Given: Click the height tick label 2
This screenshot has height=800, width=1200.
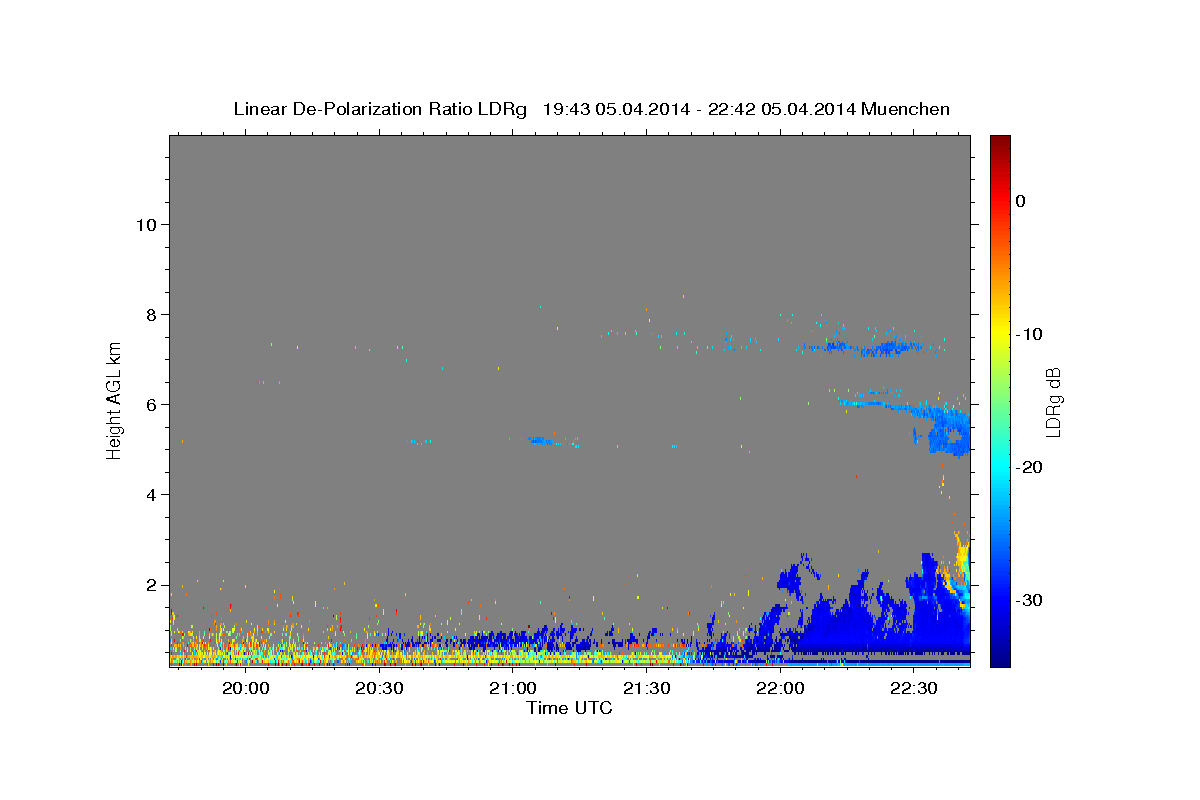Looking at the screenshot, I should click(152, 585).
